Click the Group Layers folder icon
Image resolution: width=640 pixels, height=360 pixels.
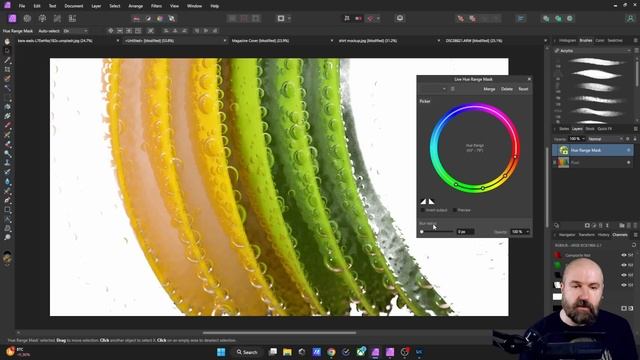[x=622, y=225]
